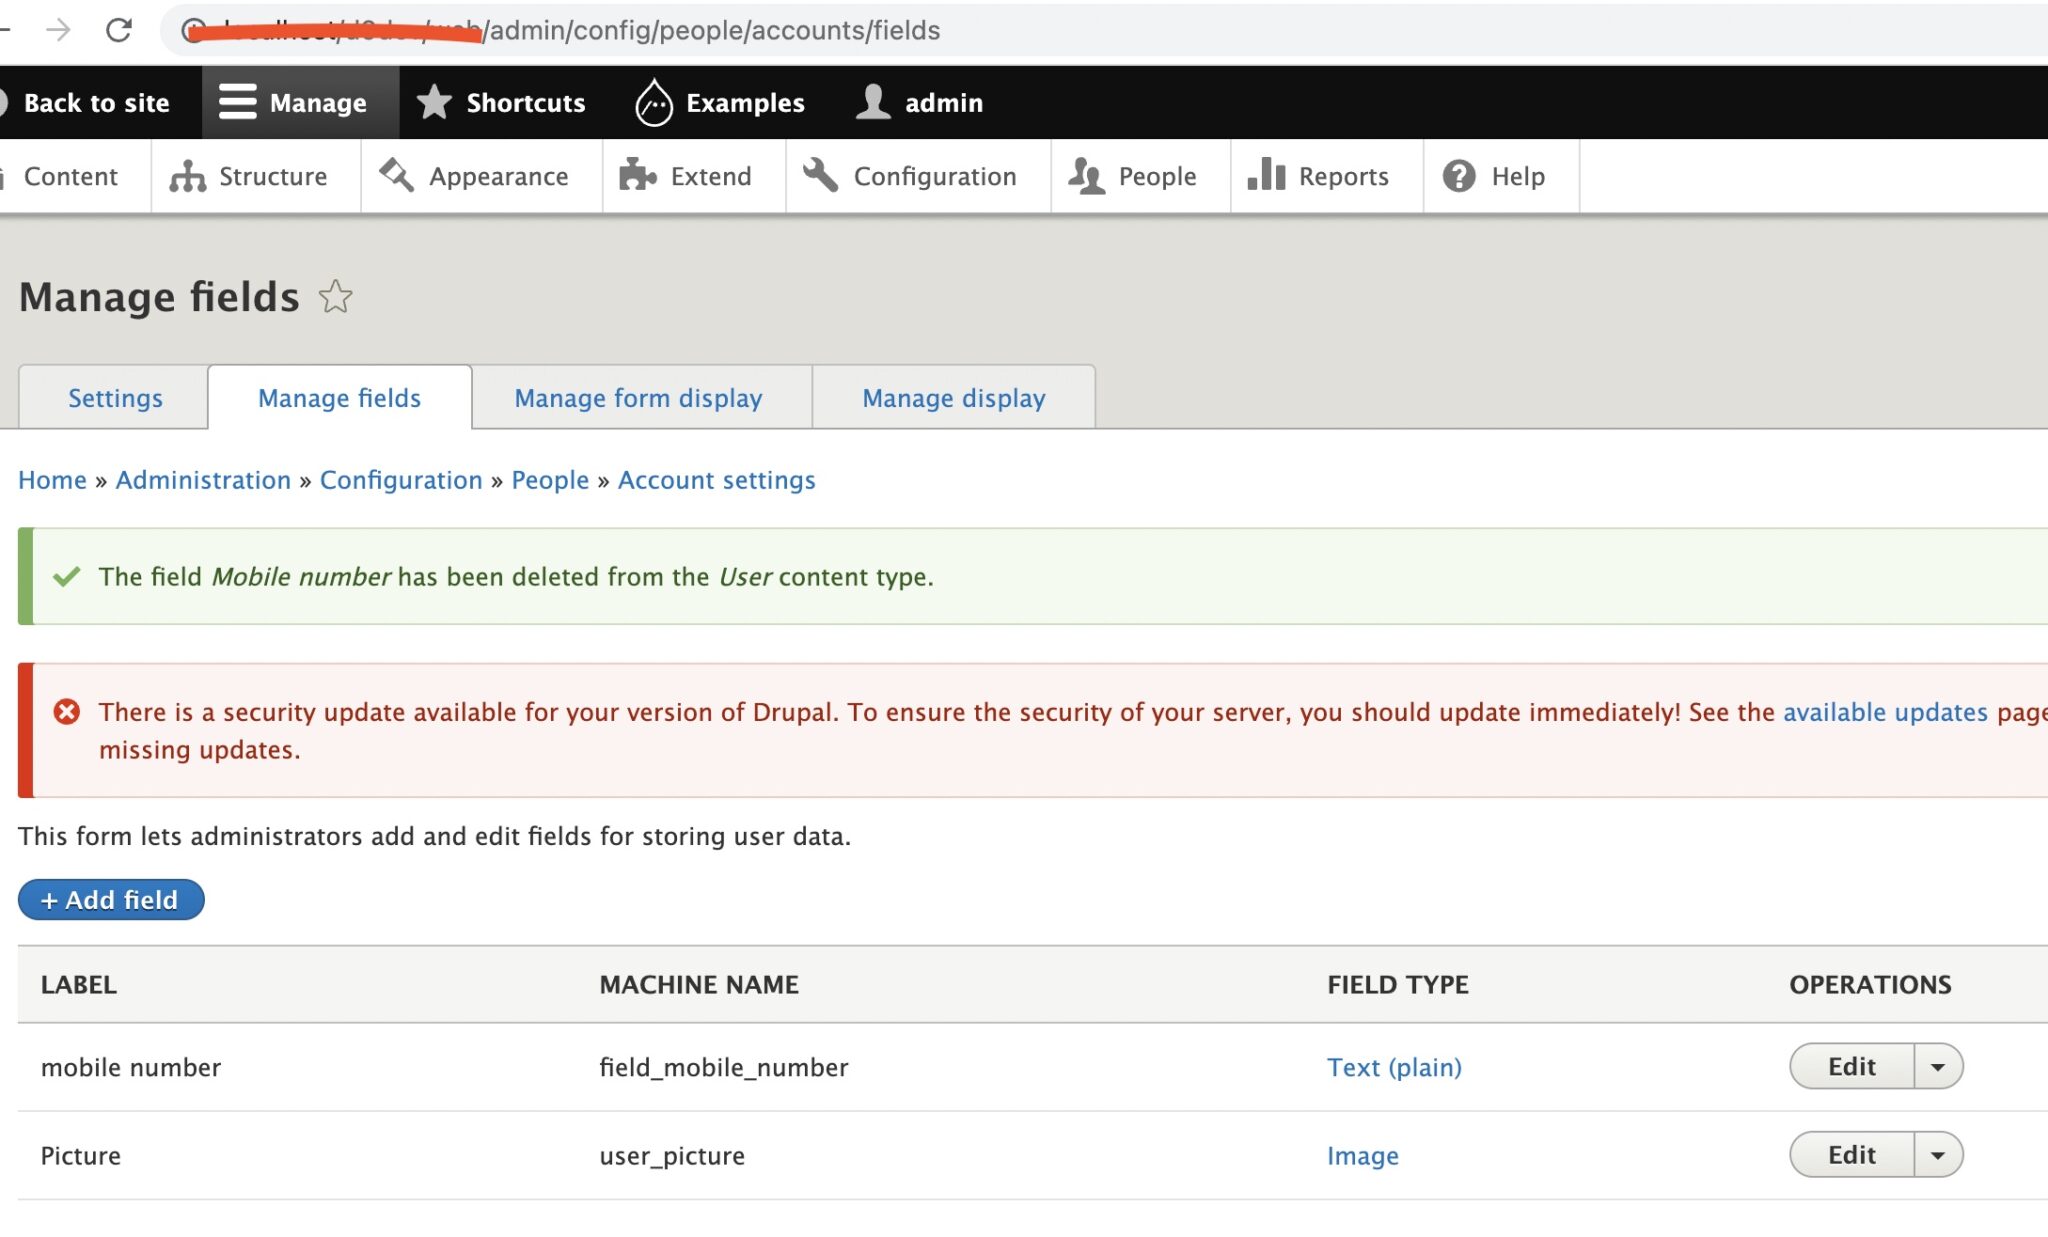Click the admin user icon
This screenshot has width=2048, height=1237.
click(872, 101)
